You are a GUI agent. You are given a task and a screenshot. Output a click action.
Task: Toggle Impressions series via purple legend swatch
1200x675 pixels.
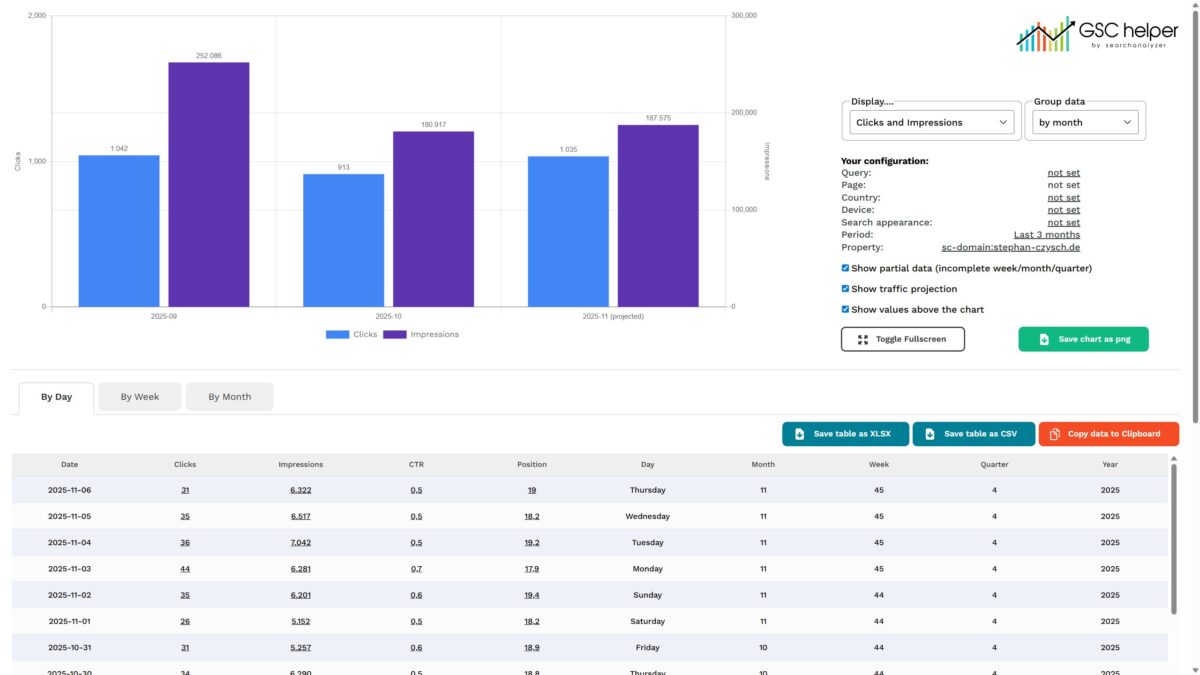394,335
